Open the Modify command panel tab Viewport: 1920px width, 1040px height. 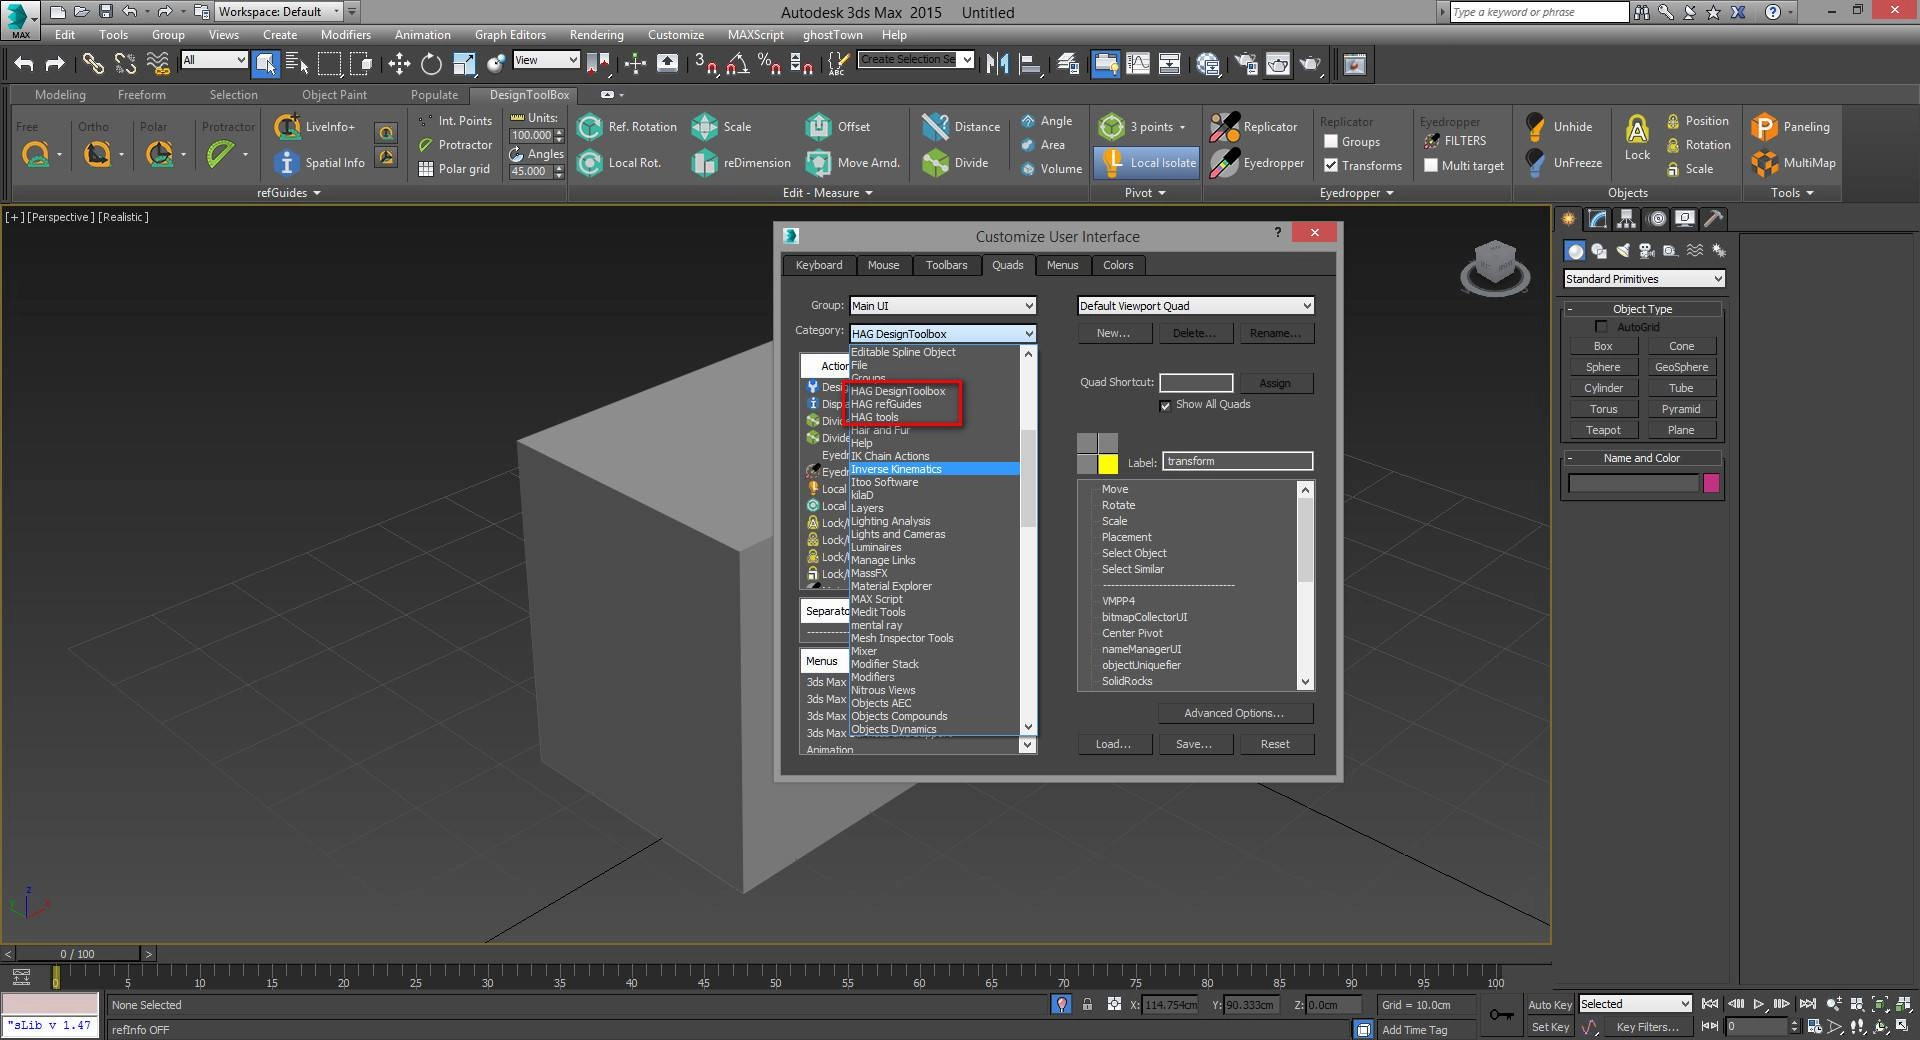(1597, 219)
